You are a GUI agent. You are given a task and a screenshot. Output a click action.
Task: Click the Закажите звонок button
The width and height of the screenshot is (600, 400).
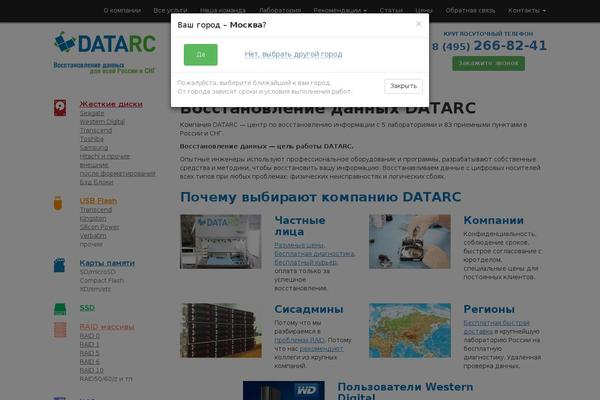pos(488,63)
